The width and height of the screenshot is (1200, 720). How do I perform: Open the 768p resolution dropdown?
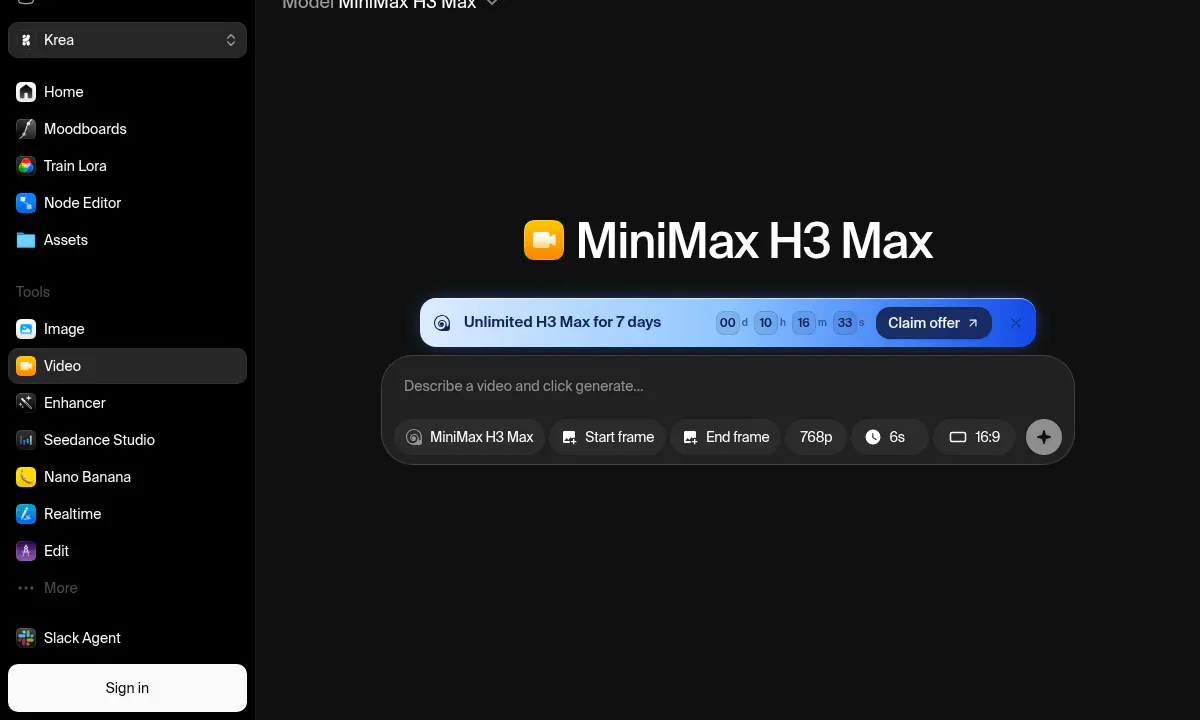816,437
